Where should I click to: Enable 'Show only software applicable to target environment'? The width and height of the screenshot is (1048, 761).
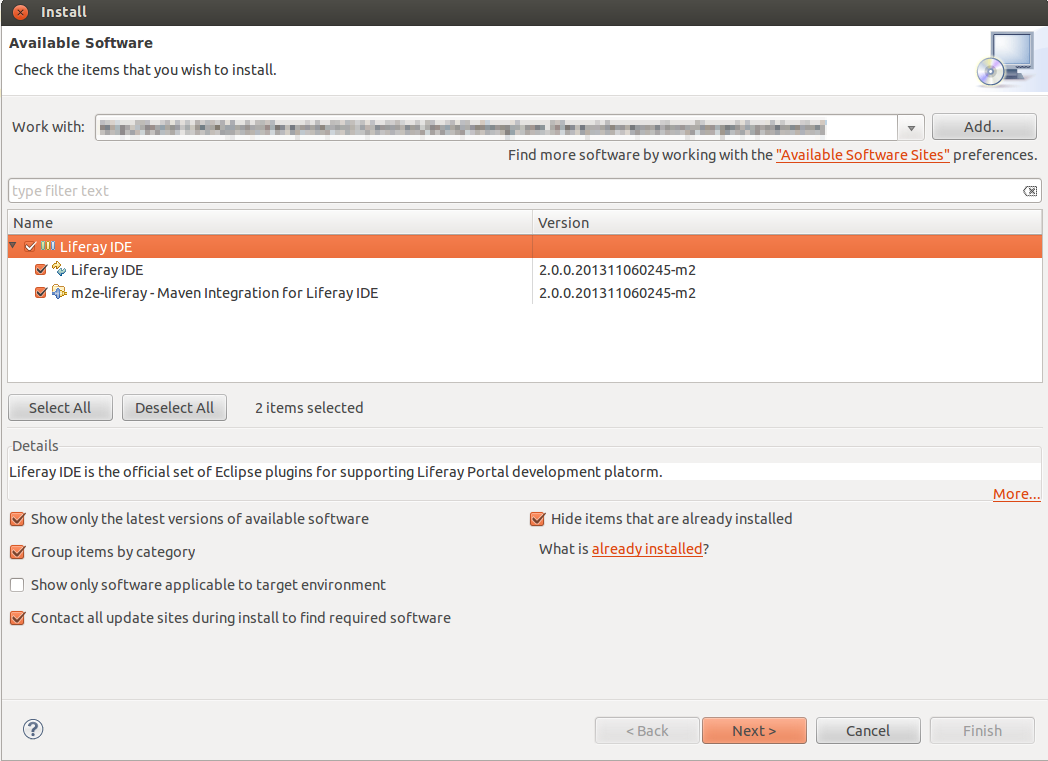(x=18, y=585)
